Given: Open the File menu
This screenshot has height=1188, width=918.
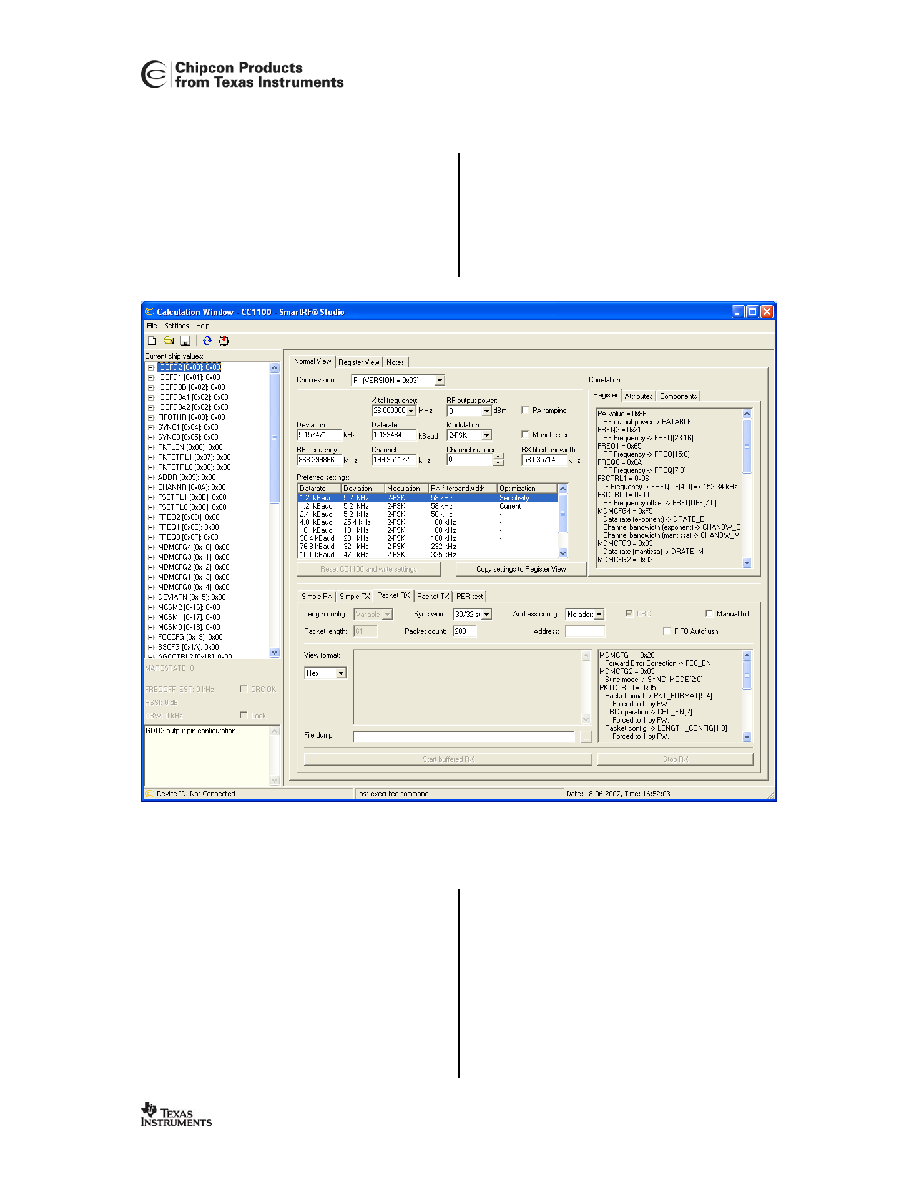Looking at the screenshot, I should (151, 326).
